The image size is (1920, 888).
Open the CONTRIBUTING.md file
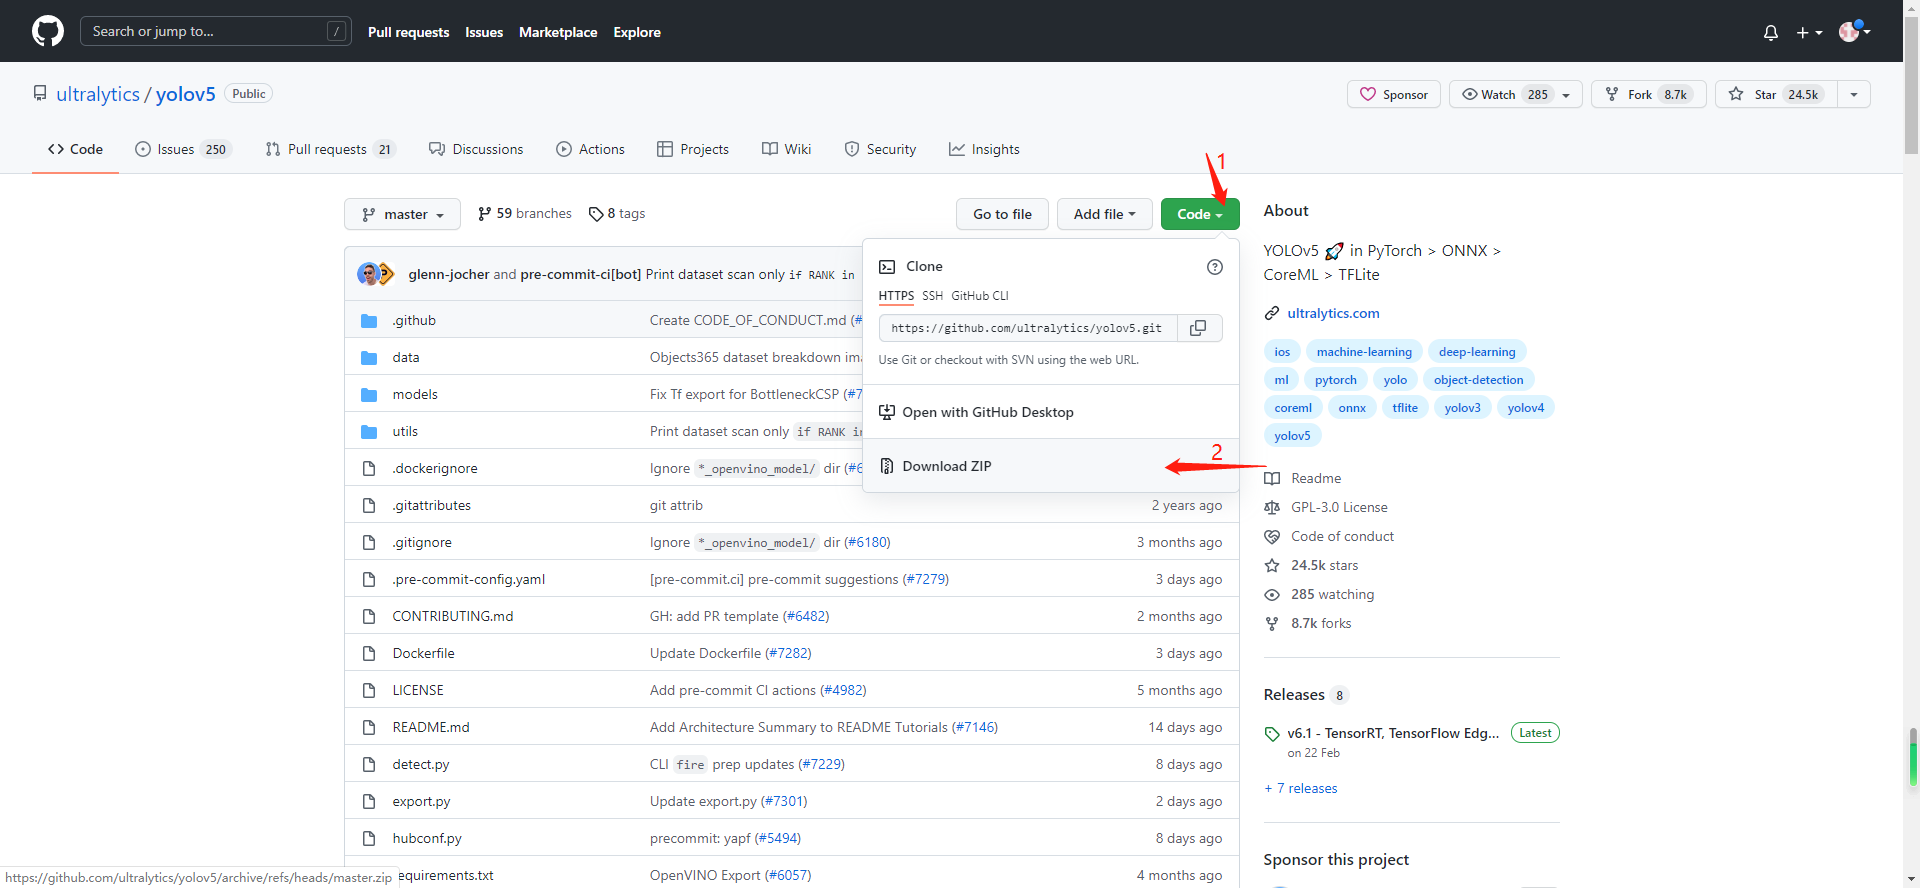pos(453,616)
